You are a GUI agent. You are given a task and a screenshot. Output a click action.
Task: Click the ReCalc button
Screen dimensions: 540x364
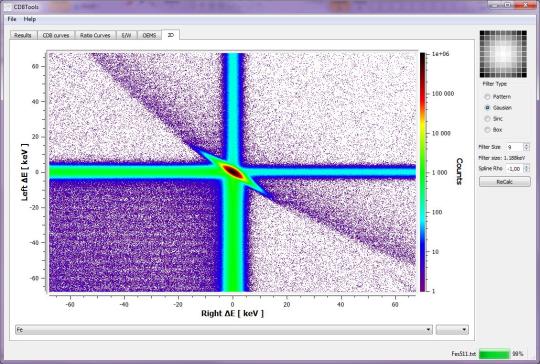click(505, 181)
